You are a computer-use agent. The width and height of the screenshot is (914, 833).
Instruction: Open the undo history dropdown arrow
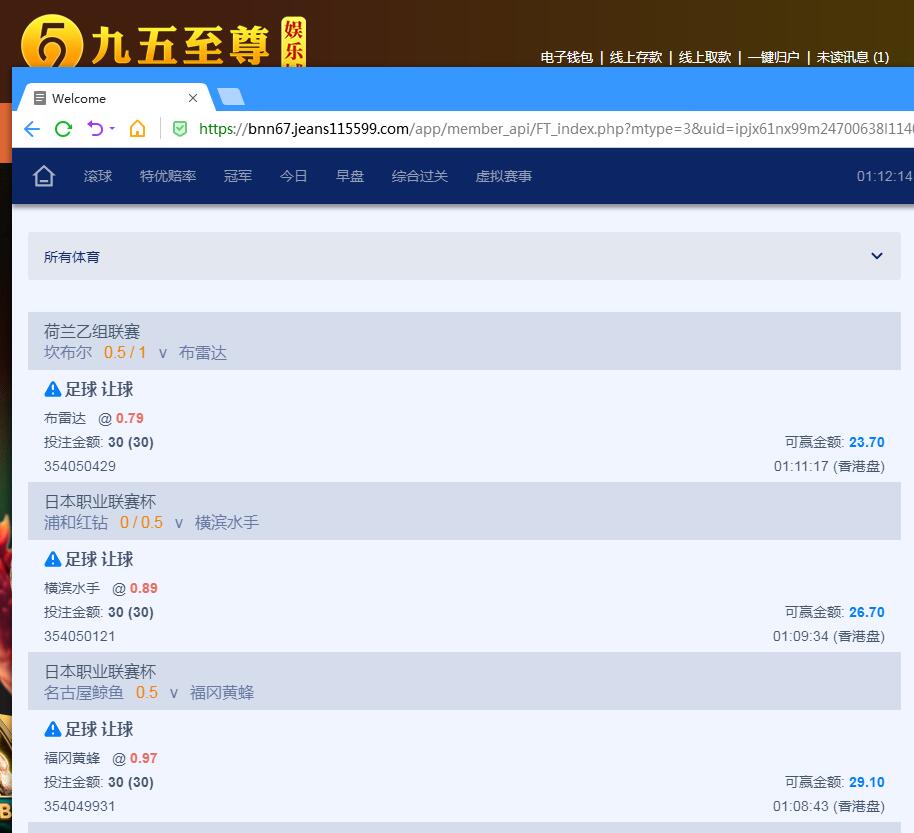[112, 129]
